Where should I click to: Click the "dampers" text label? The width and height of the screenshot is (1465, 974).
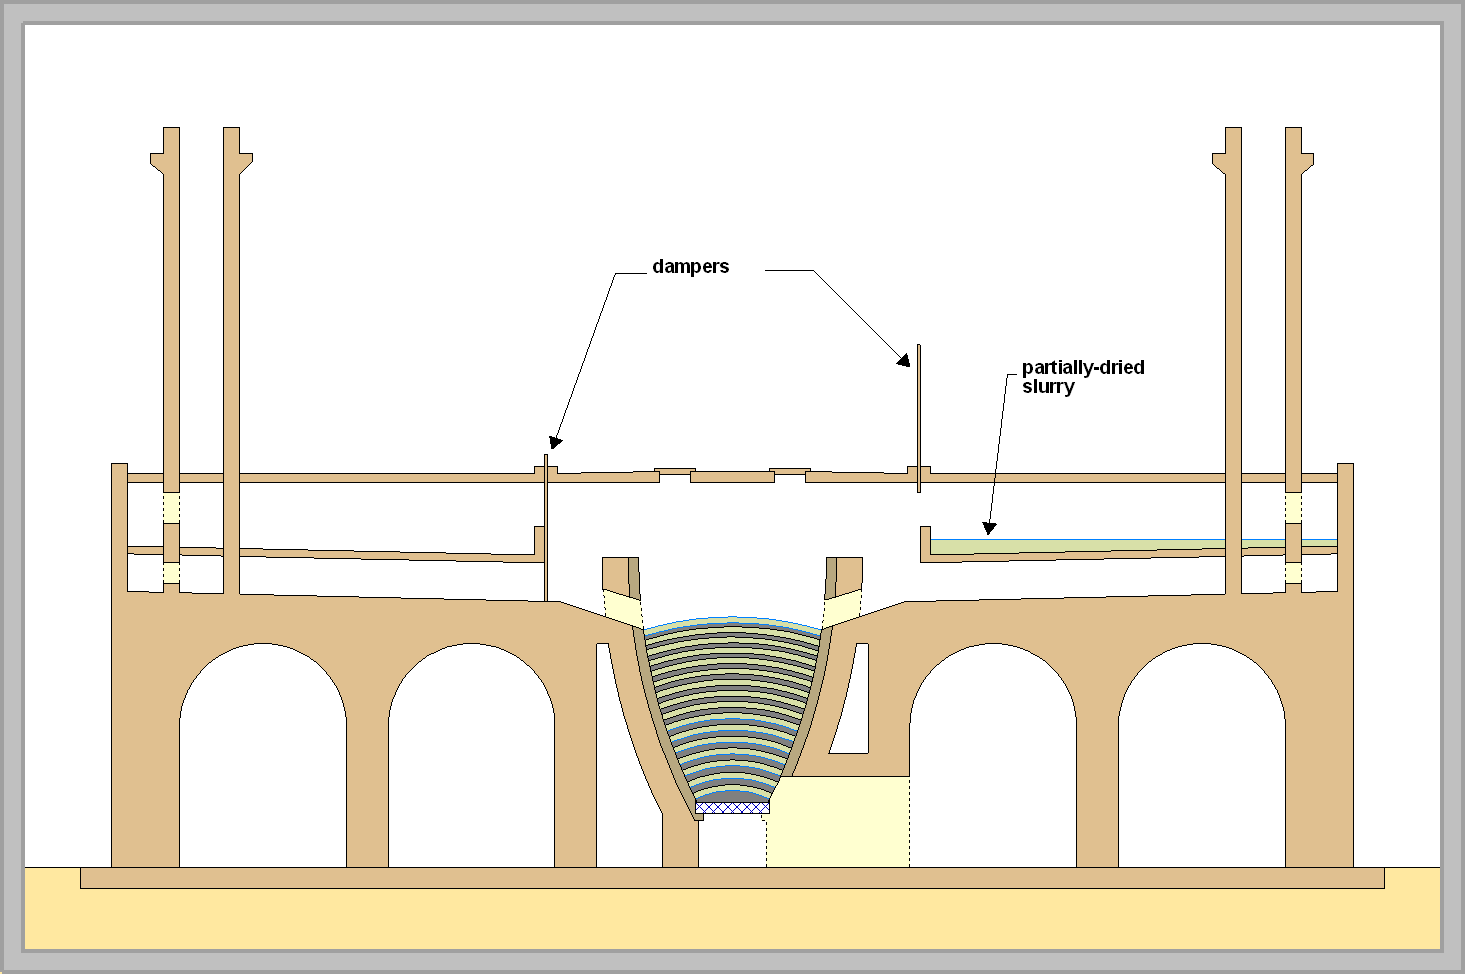point(690,267)
